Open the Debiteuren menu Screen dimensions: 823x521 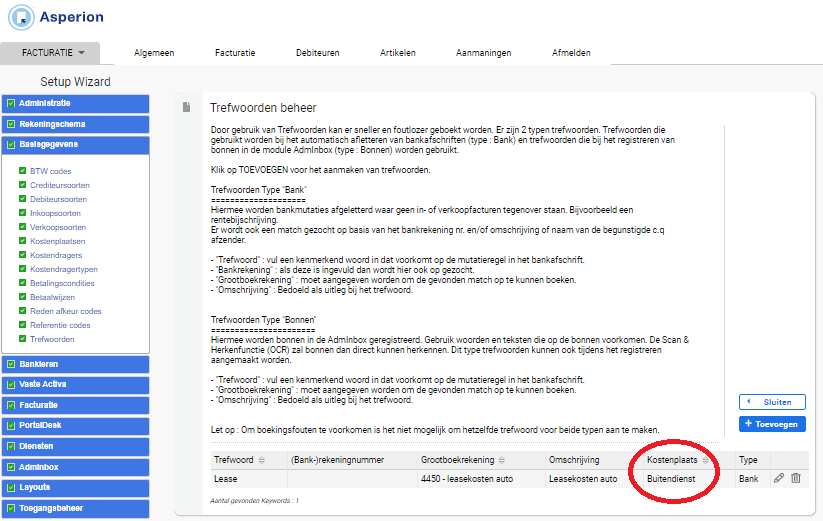(x=318, y=53)
